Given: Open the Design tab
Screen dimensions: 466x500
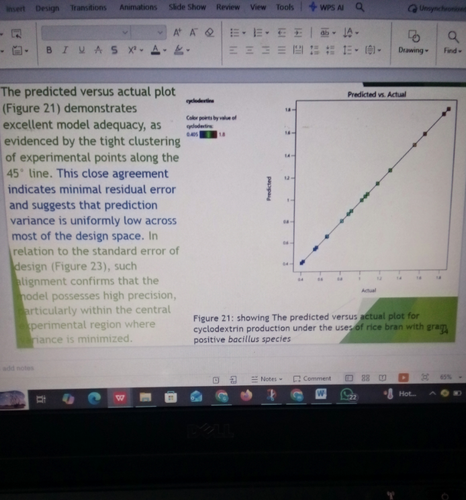Looking at the screenshot, I should (47, 8).
